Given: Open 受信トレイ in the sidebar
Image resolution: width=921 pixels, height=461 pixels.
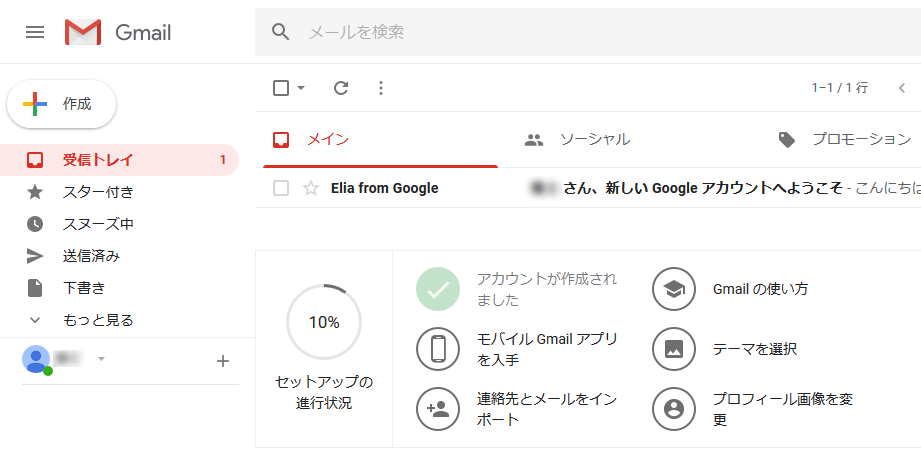Looking at the screenshot, I should [x=119, y=160].
